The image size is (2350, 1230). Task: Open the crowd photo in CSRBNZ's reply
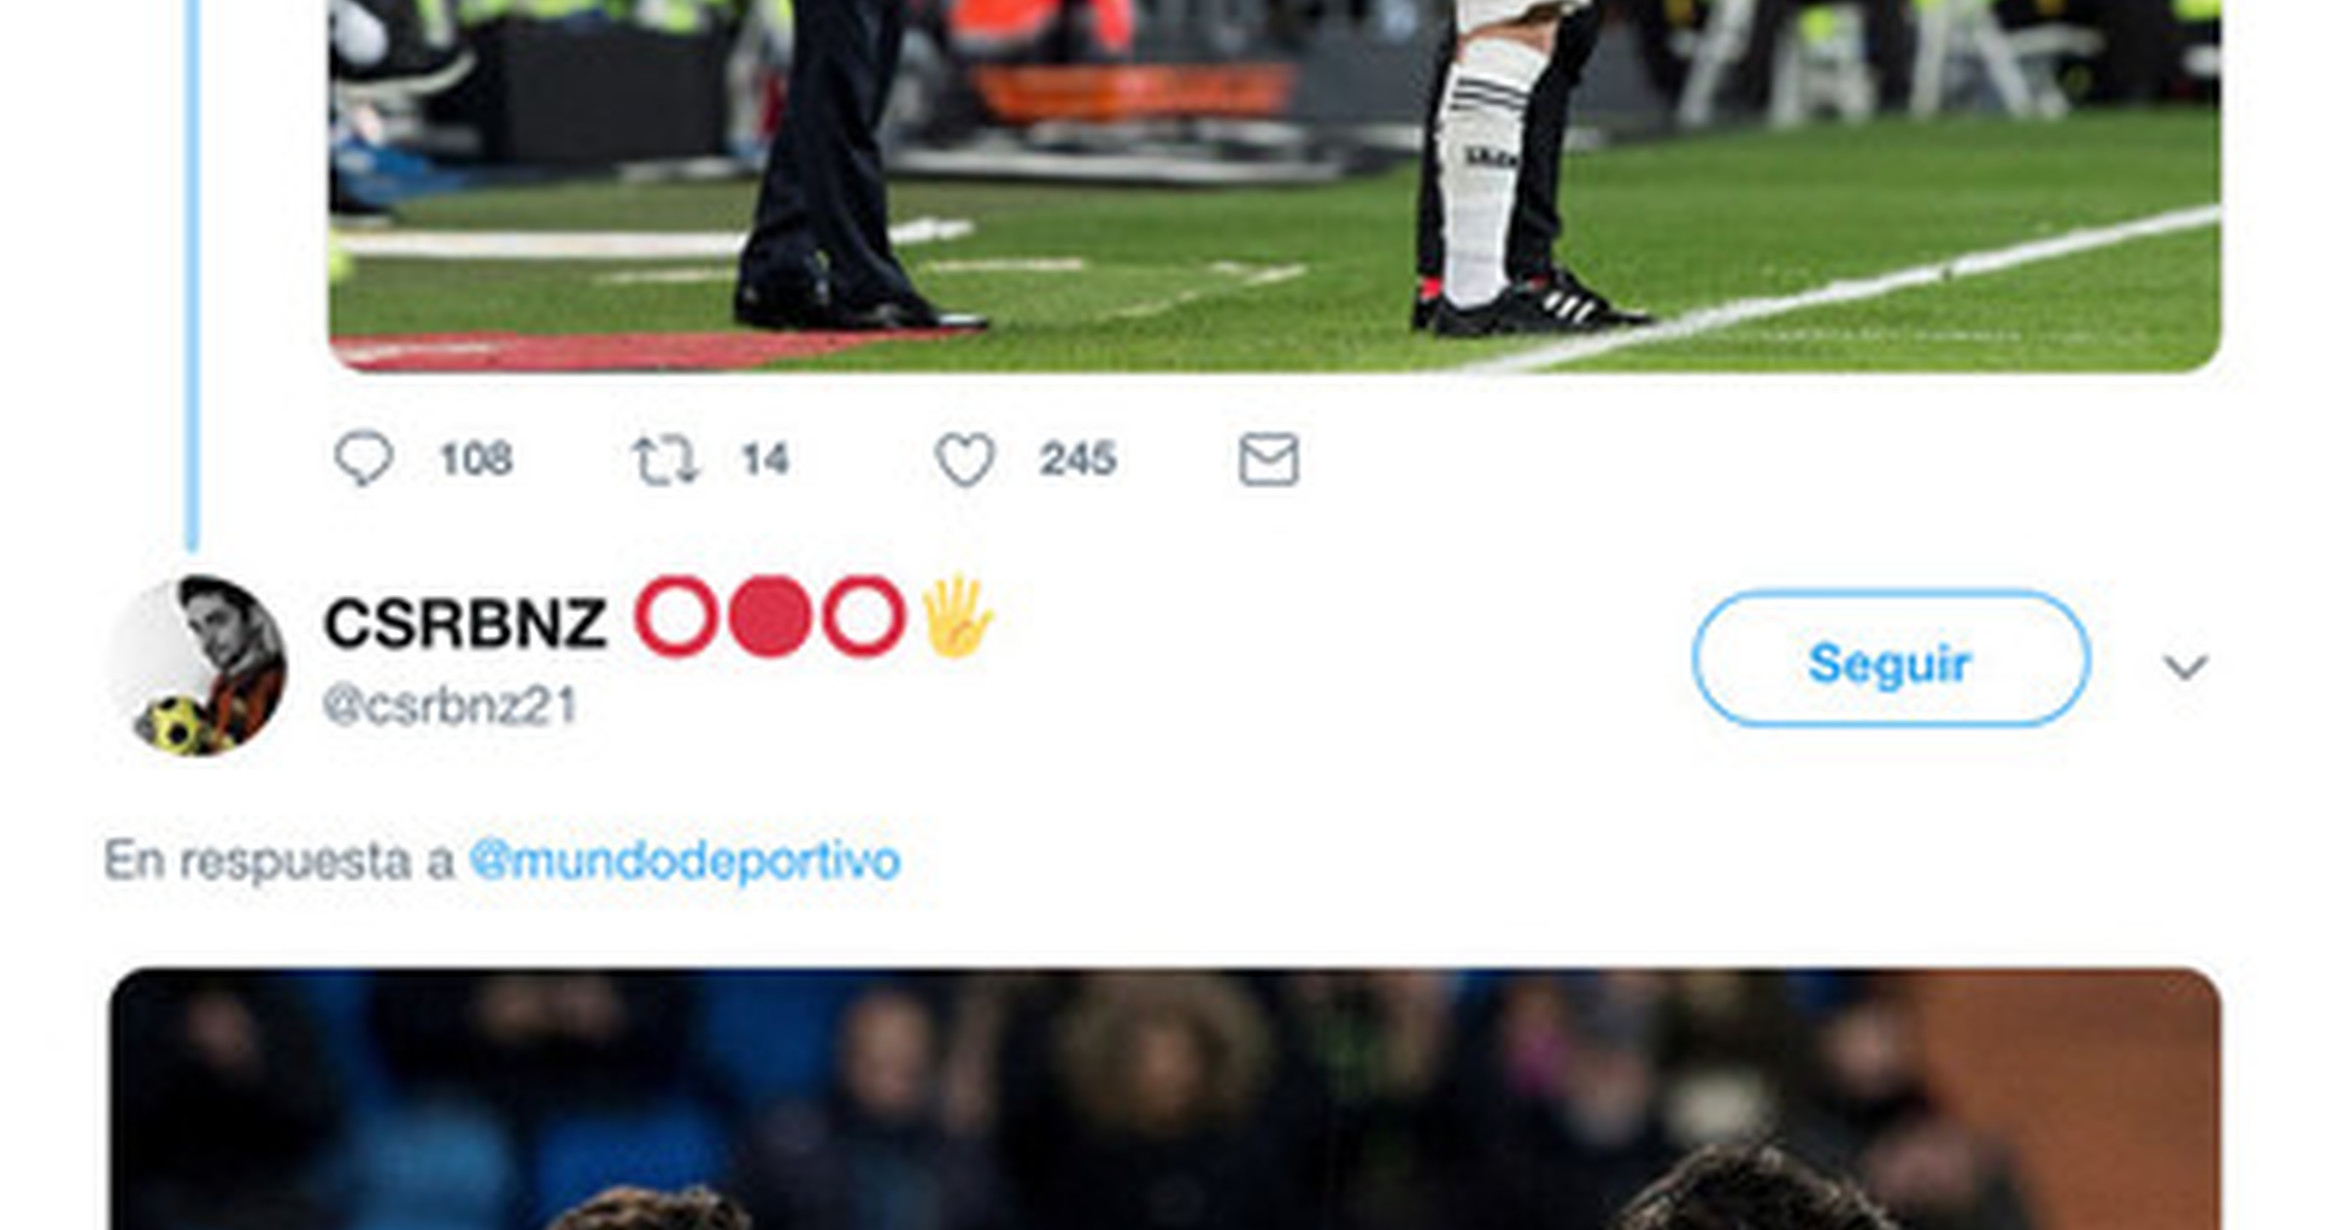pyautogui.click(x=1166, y=1099)
